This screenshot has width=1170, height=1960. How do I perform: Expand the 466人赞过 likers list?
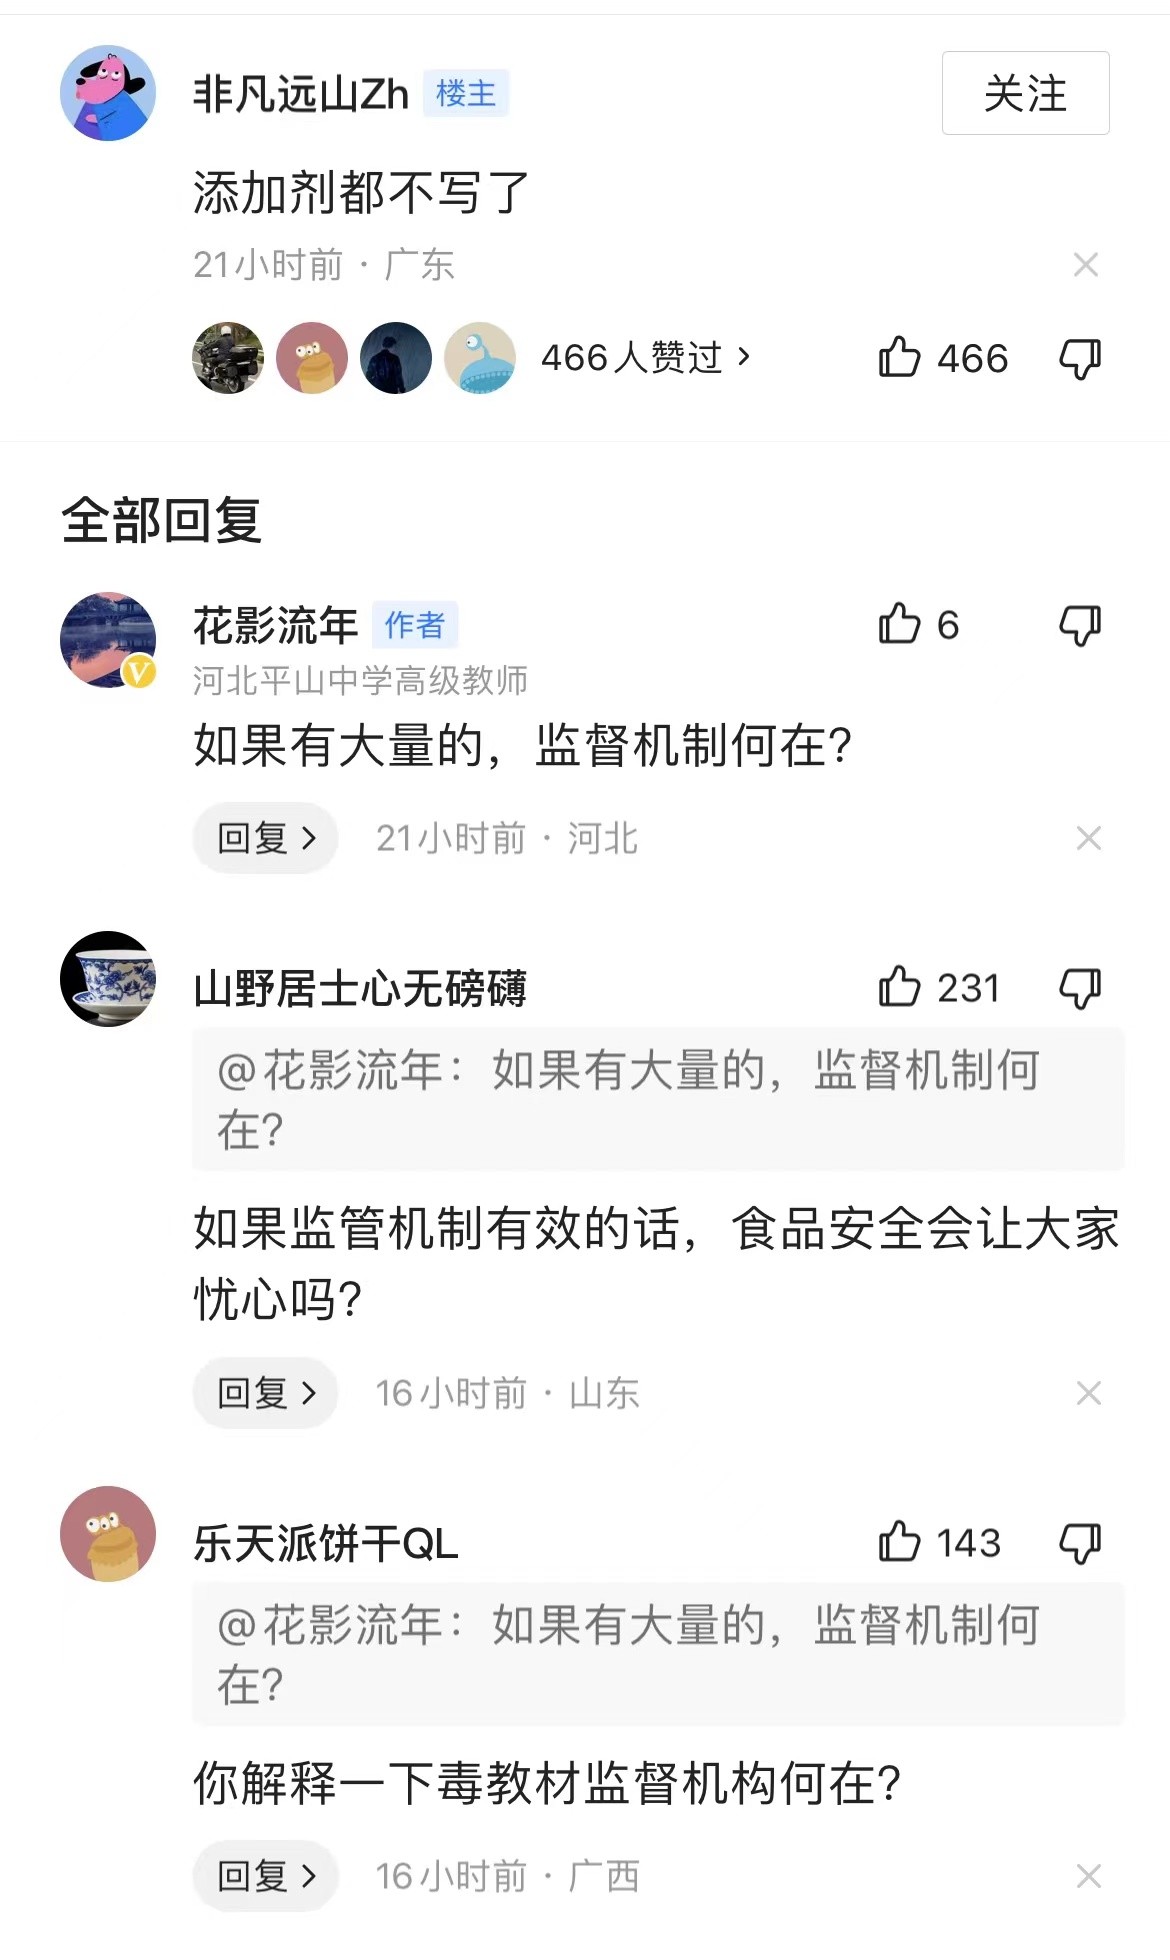tap(645, 357)
